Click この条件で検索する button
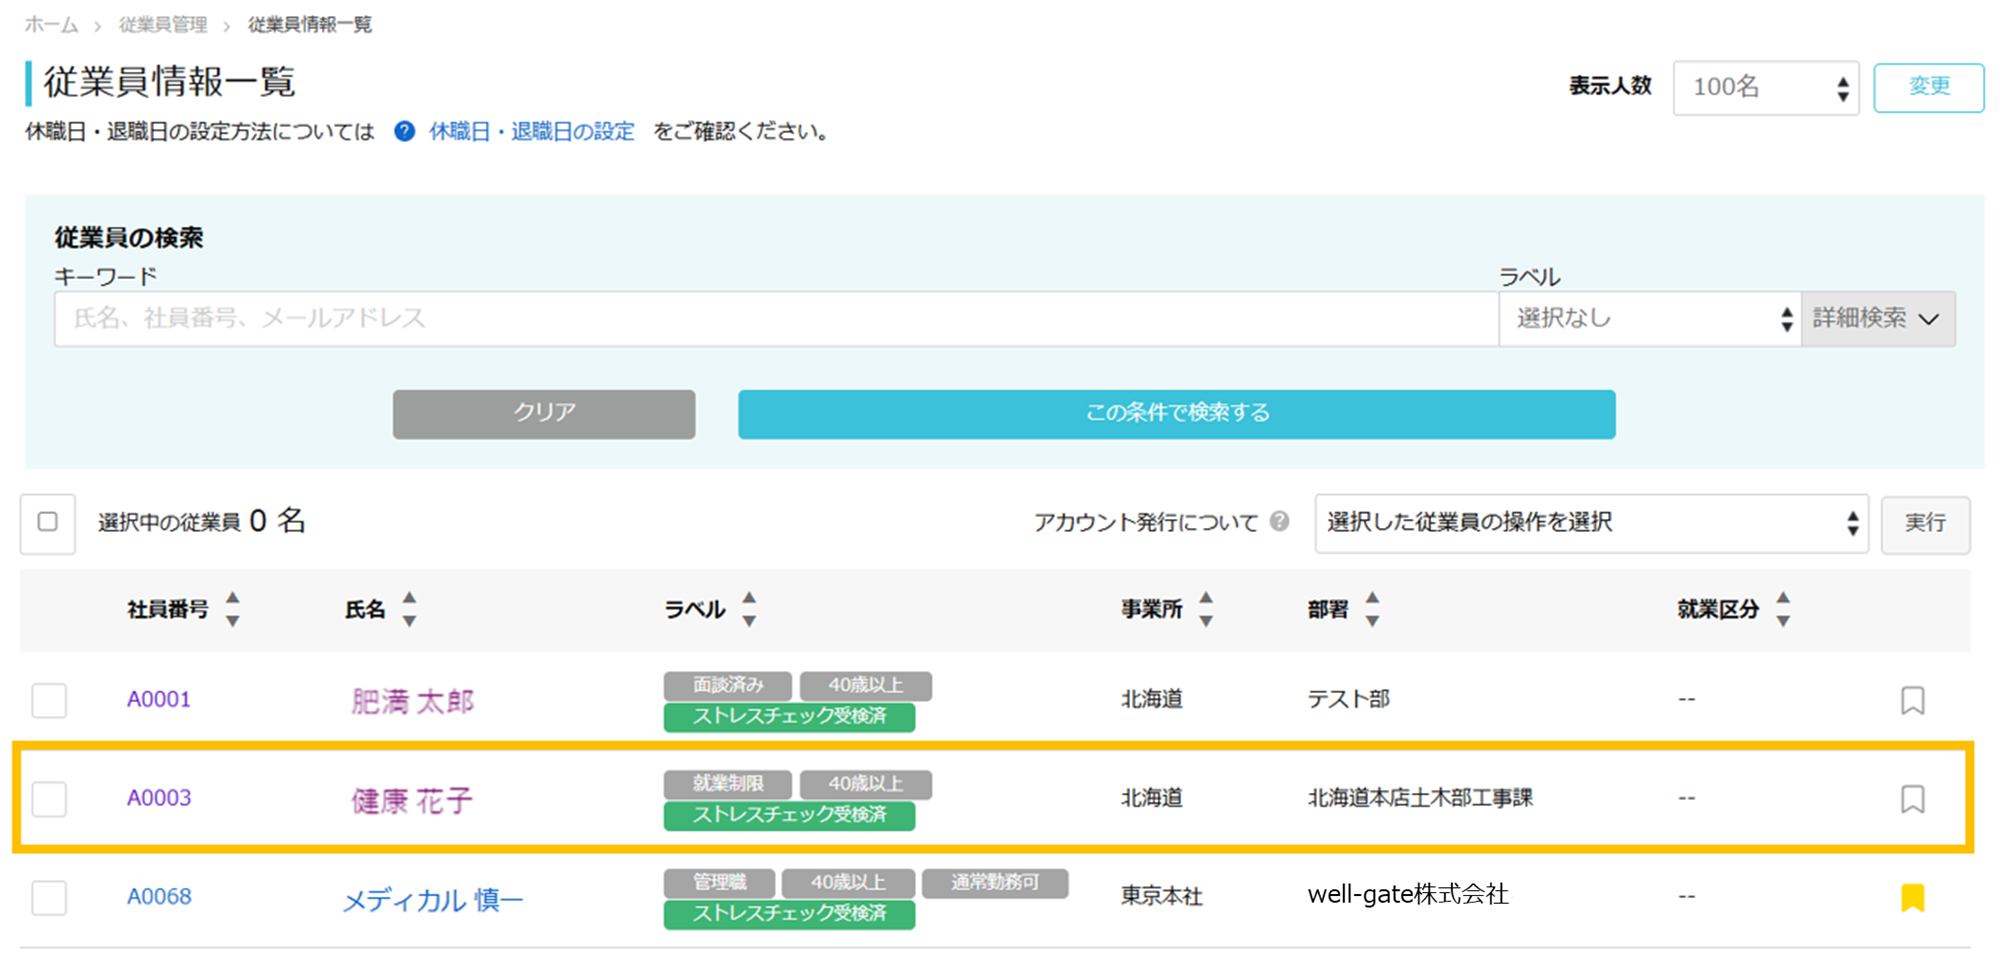The width and height of the screenshot is (2000, 953). [x=1177, y=414]
